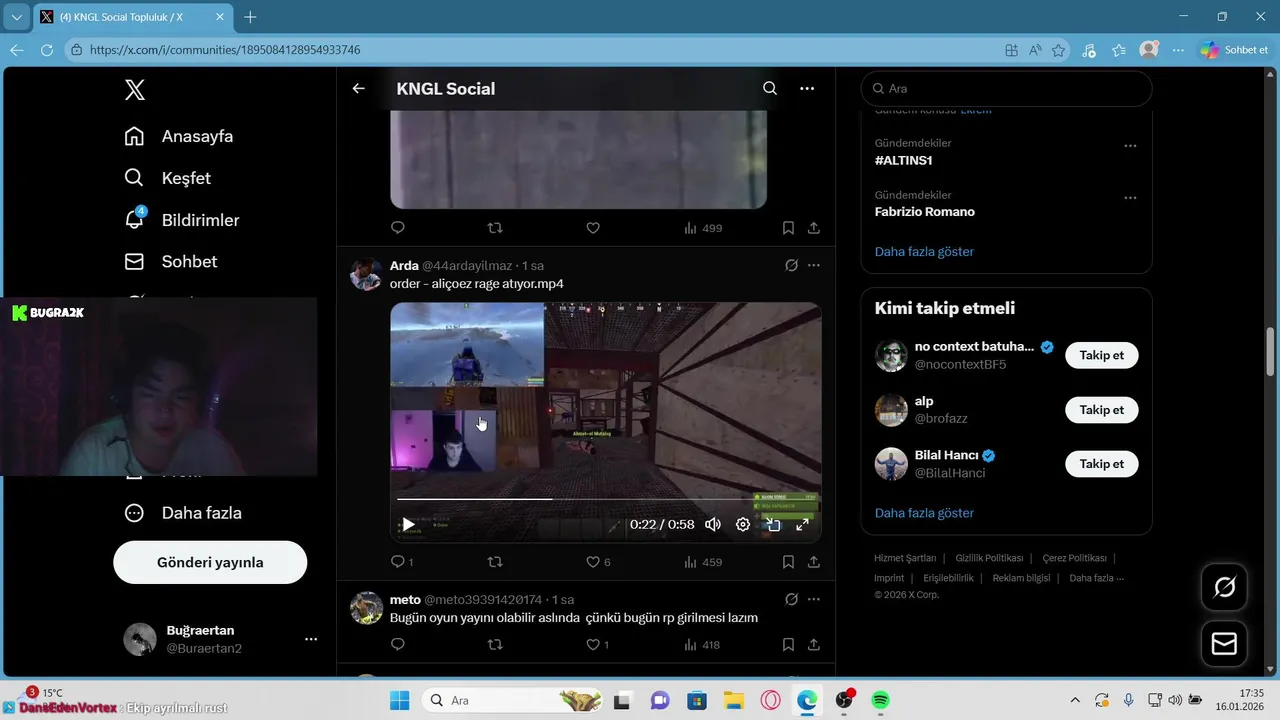
Task: Bookmark the 499-view post
Action: [x=788, y=228]
